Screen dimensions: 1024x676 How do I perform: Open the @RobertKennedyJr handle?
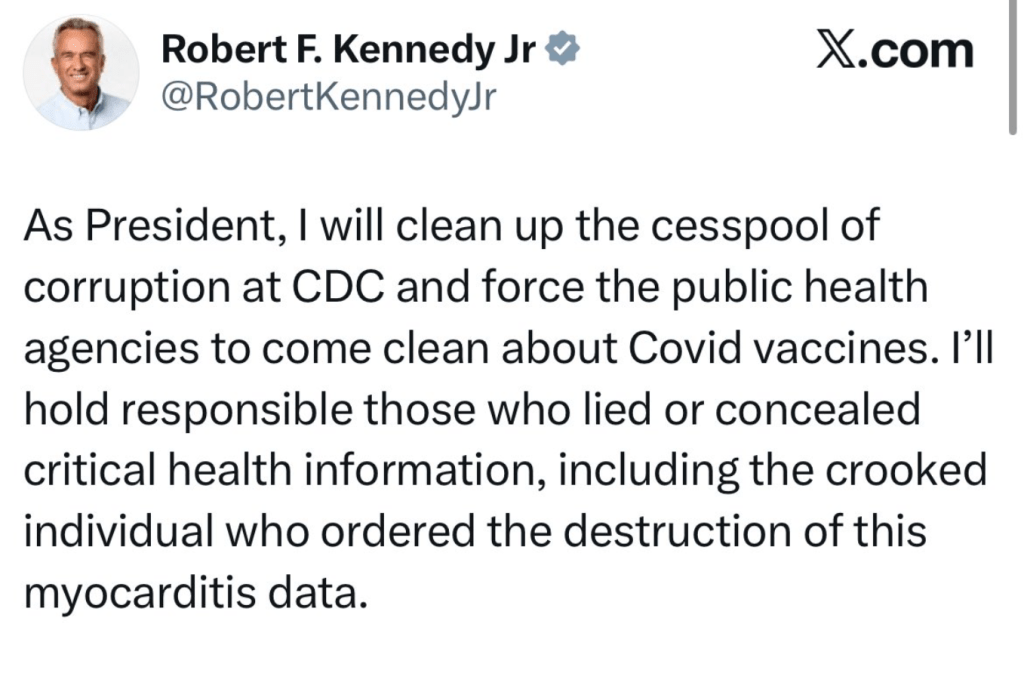pyautogui.click(x=328, y=97)
